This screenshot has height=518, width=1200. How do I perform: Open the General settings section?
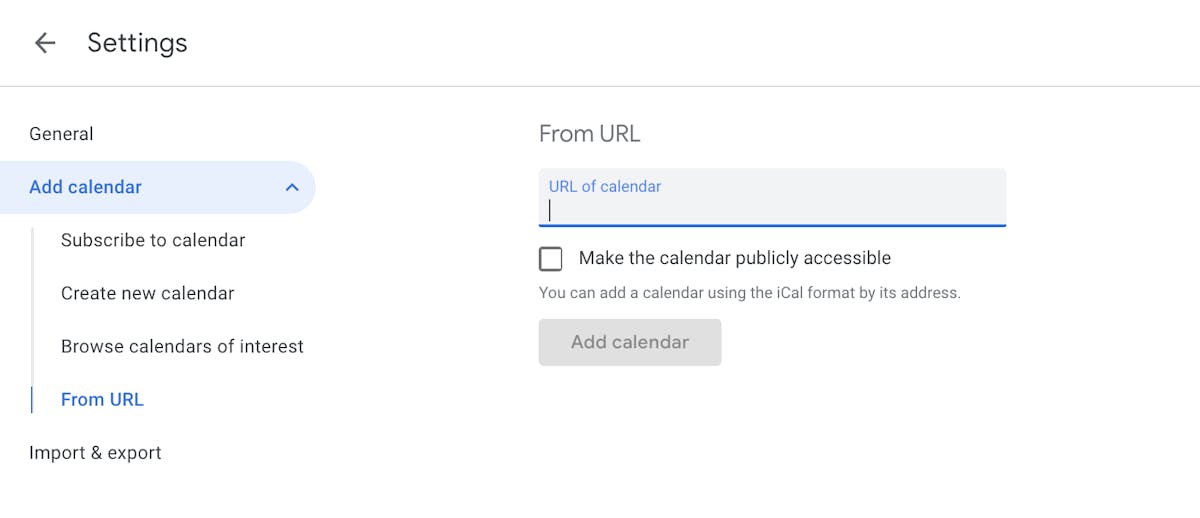tap(61, 134)
